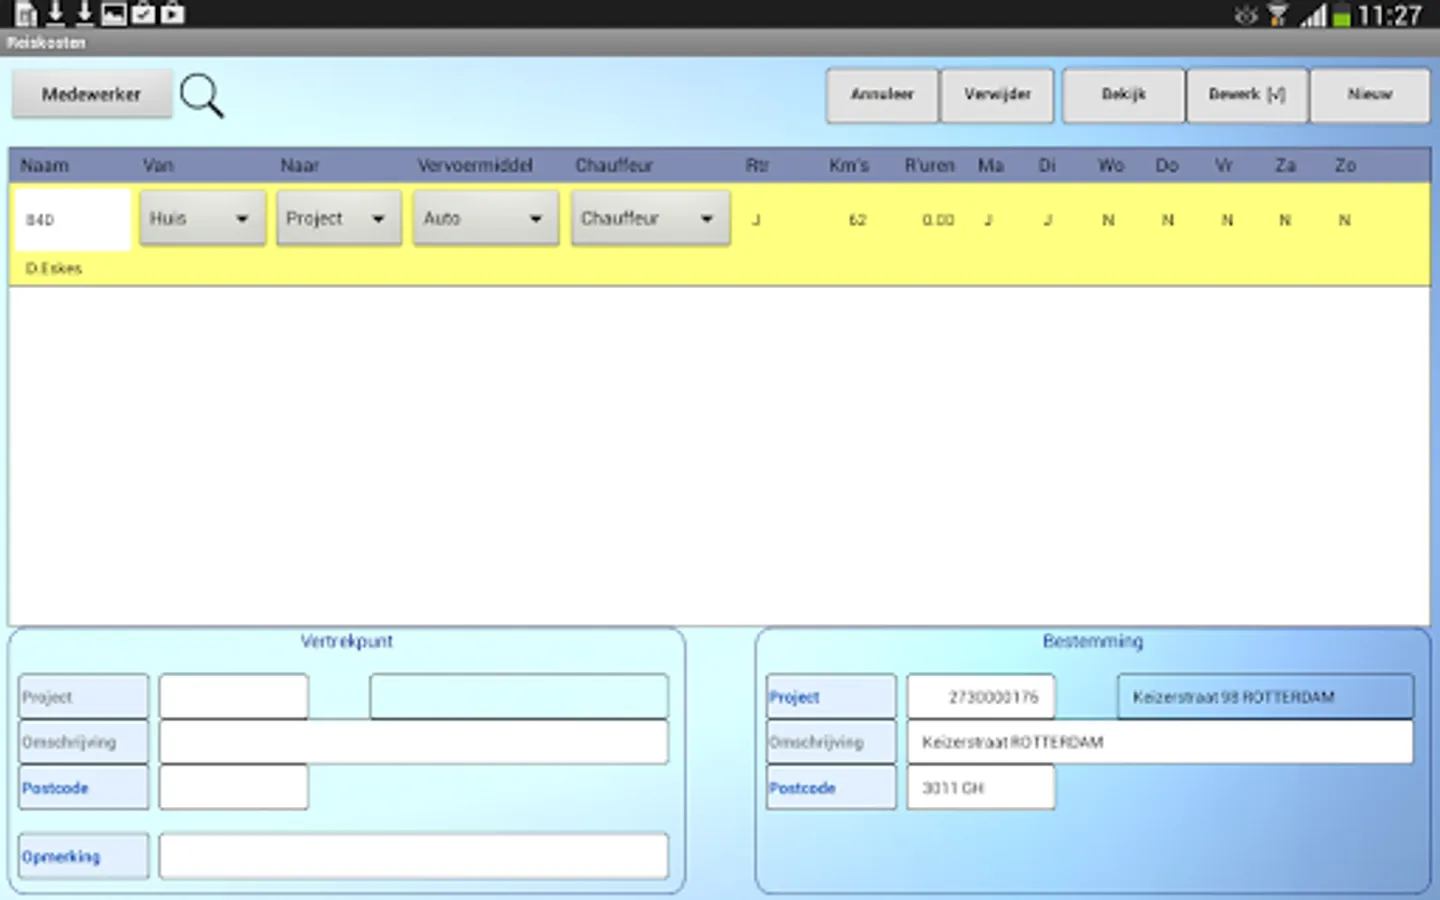Click the Za value N
Viewport: 1440px width, 900px height.
pos(1285,220)
